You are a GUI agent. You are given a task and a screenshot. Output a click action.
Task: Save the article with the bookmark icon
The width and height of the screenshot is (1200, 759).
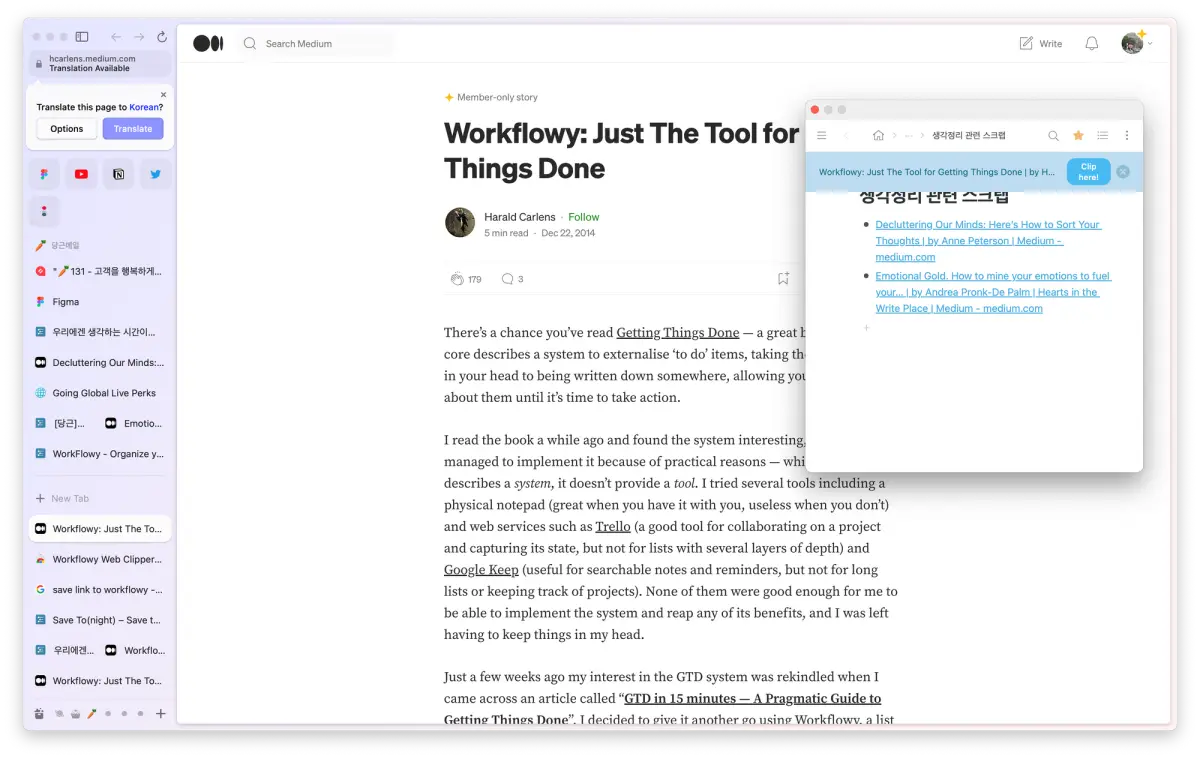(x=783, y=279)
